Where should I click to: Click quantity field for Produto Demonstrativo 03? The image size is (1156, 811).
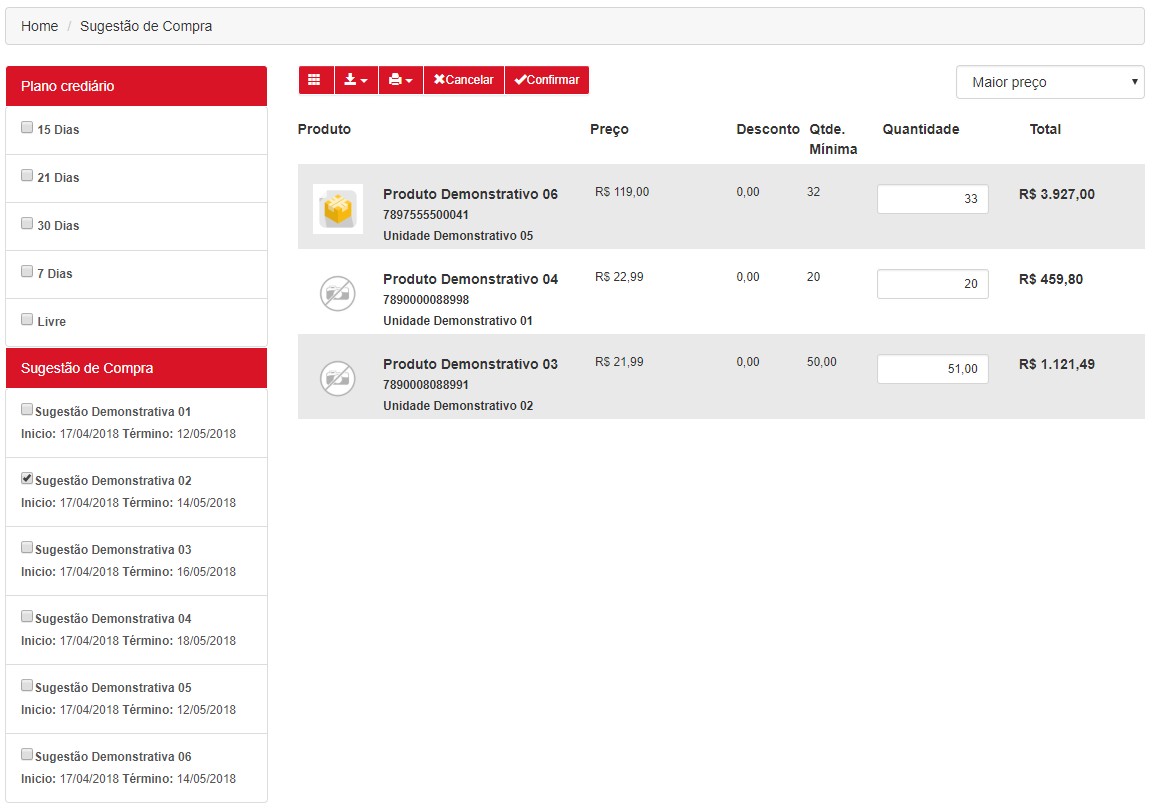[933, 369]
